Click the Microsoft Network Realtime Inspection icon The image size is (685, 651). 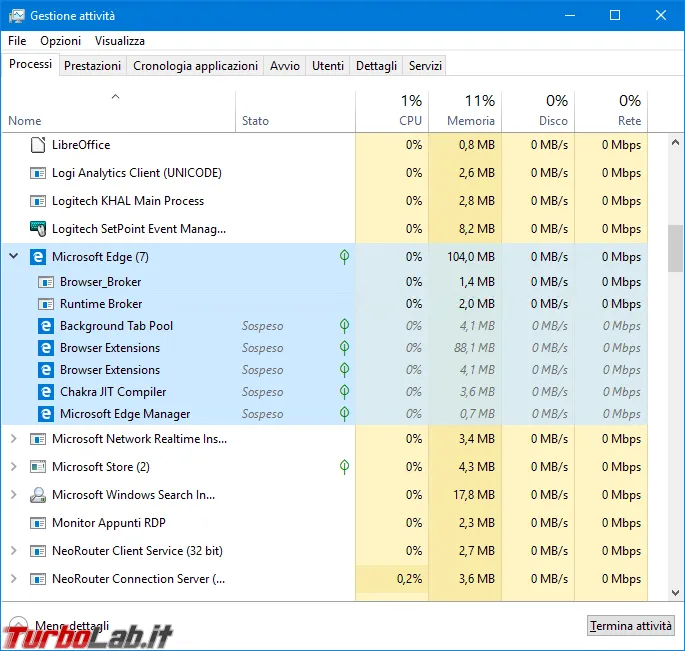(x=38, y=439)
